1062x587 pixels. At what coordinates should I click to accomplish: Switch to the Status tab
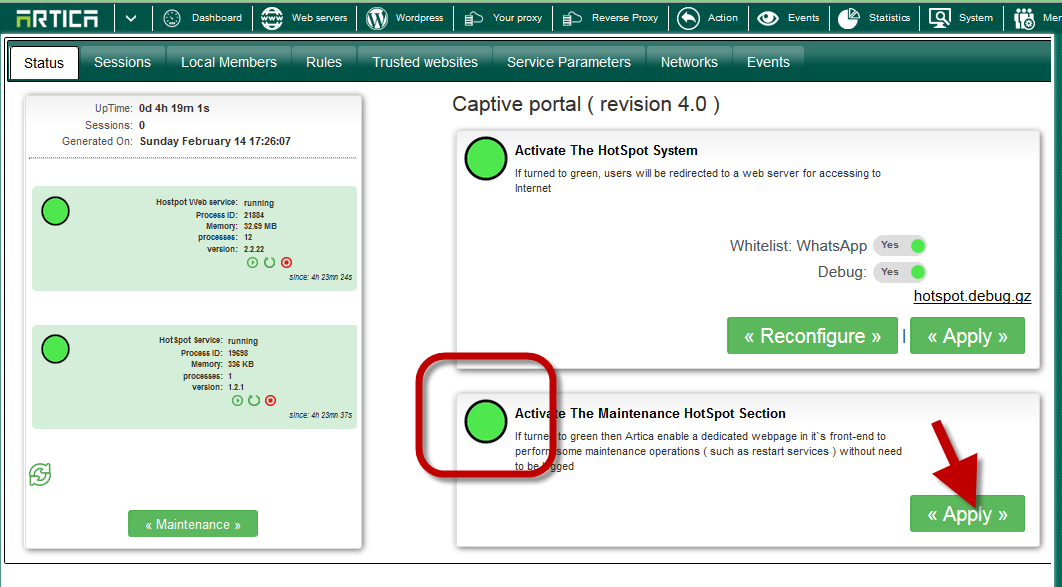[44, 63]
